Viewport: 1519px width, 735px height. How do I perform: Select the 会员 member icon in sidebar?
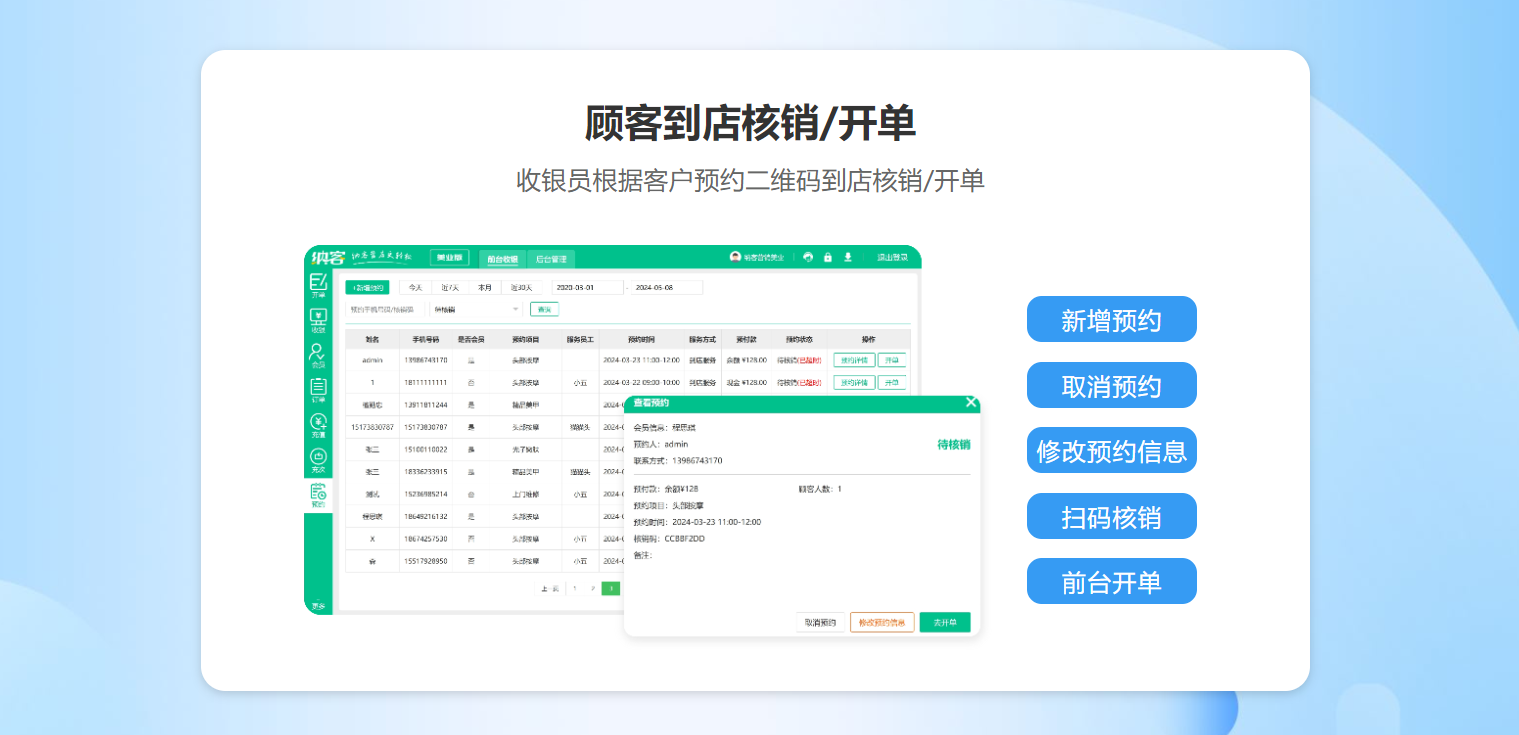click(320, 352)
